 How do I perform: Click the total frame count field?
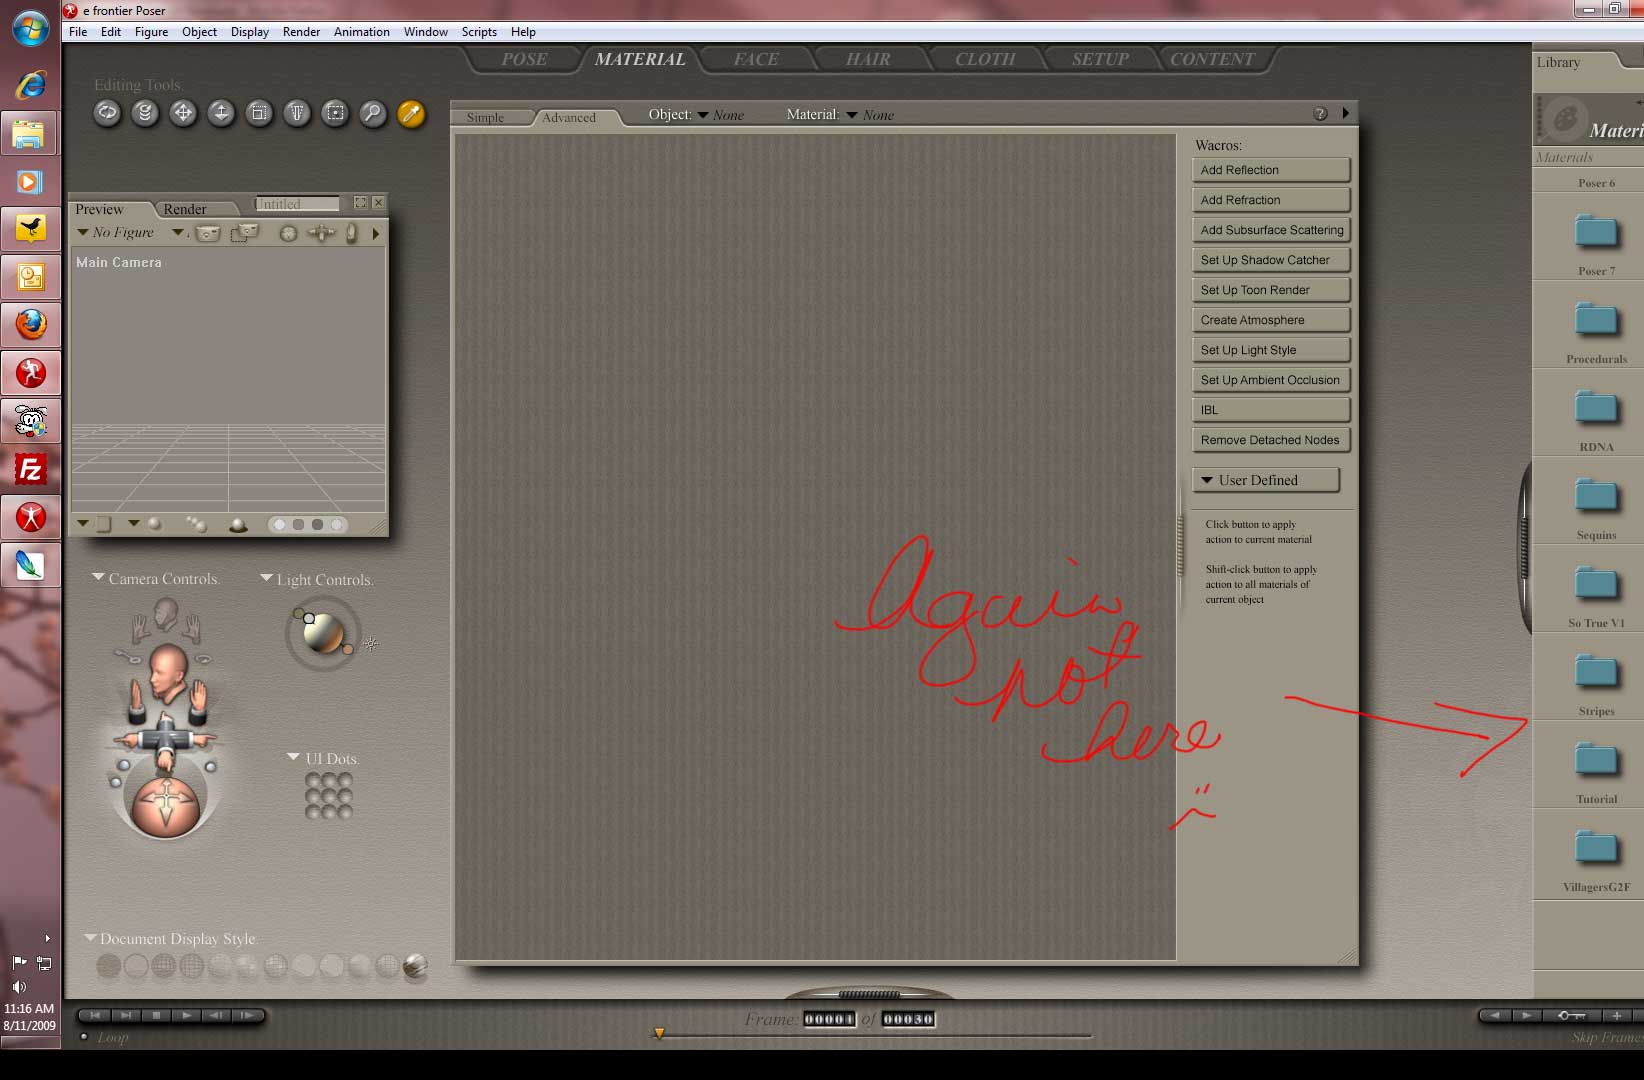point(908,1019)
